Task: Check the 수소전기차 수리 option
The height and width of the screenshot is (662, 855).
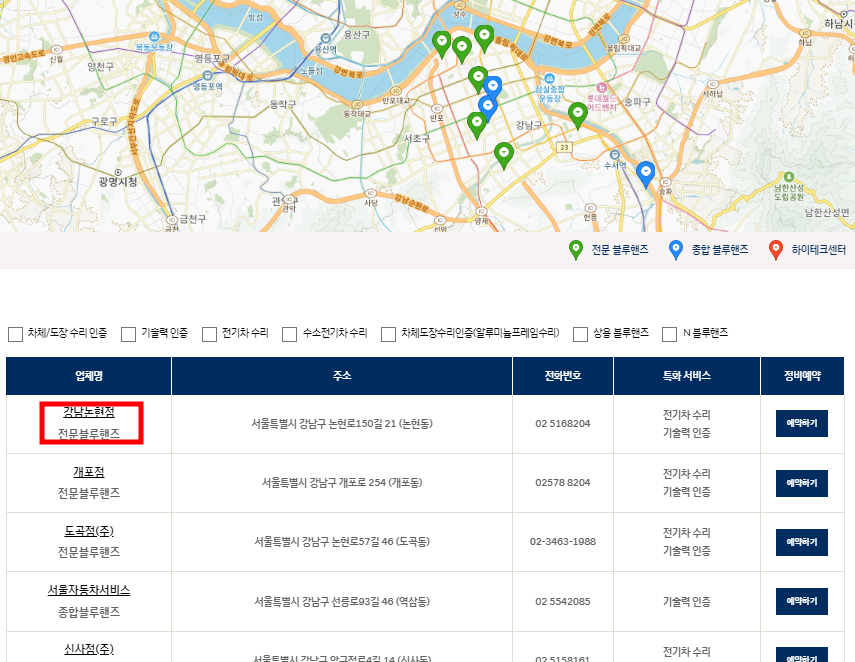Action: pos(288,333)
